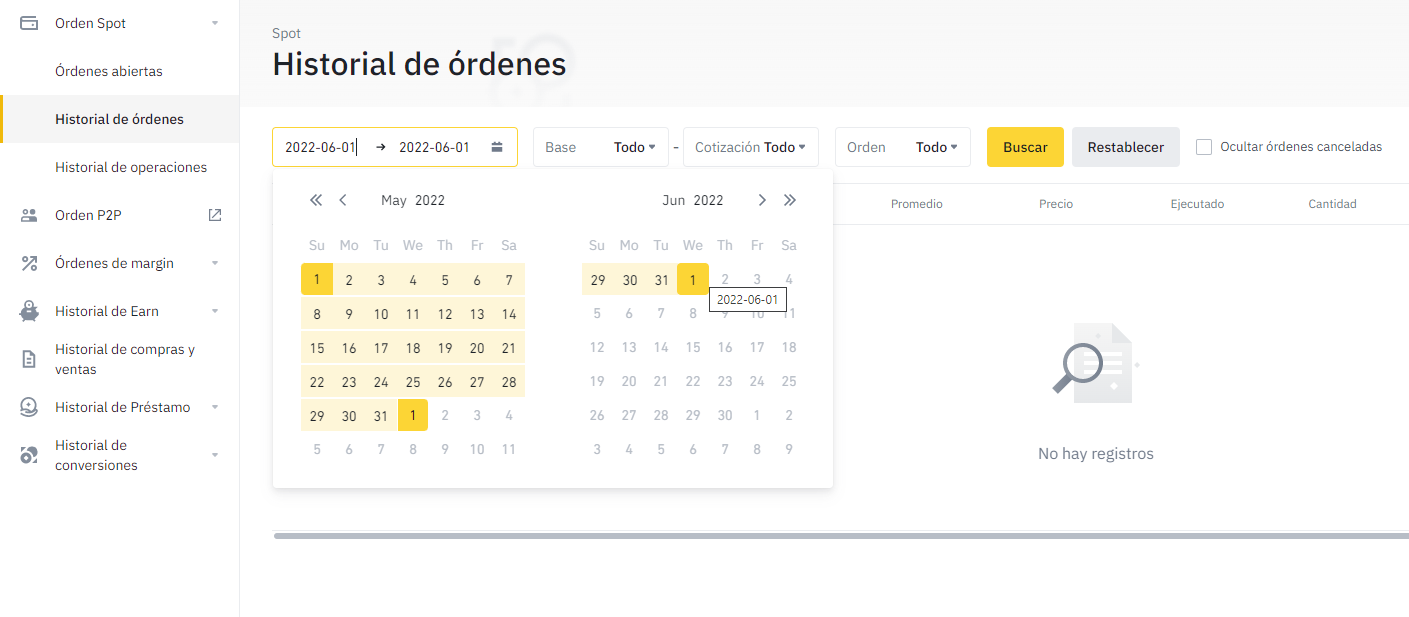Viewport: 1409px width, 617px height.
Task: Select June 22 in the calendar
Action: point(693,382)
